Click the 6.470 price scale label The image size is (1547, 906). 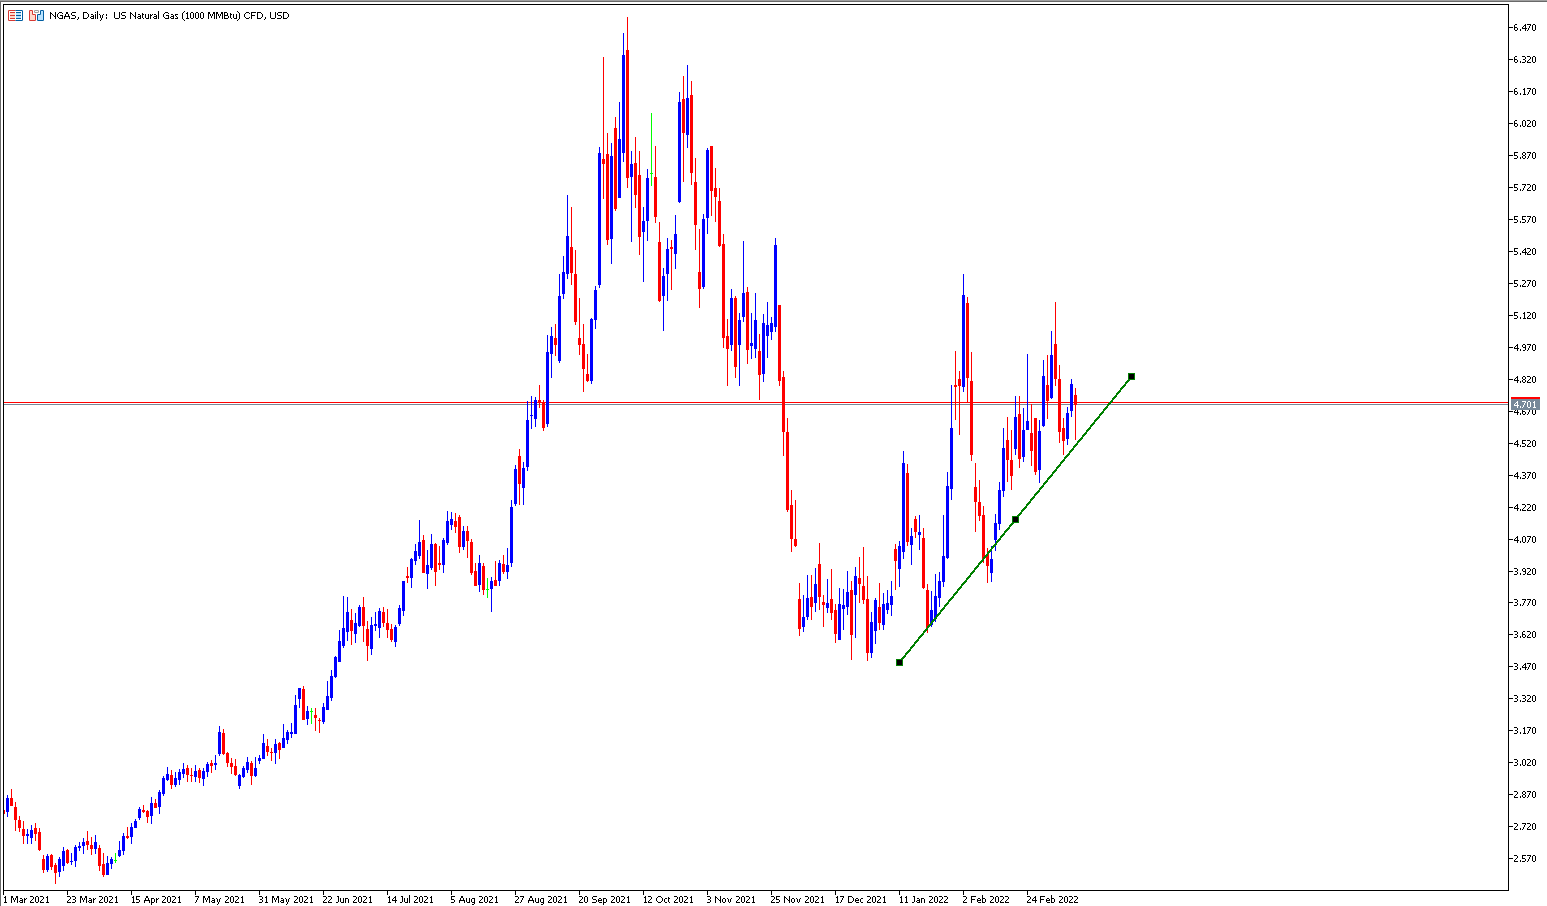tap(1525, 28)
